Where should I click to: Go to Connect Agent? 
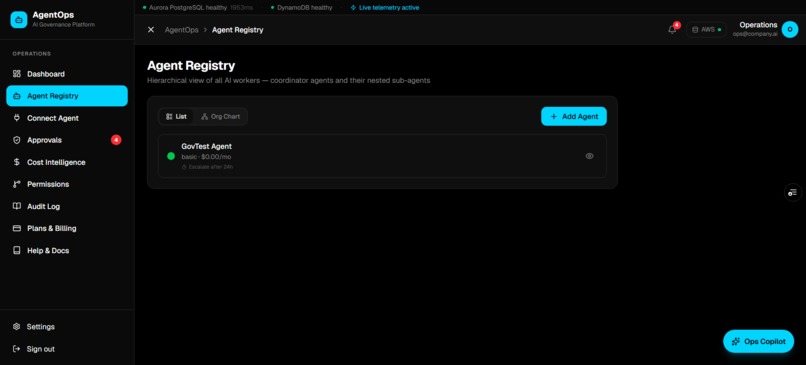pos(67,118)
